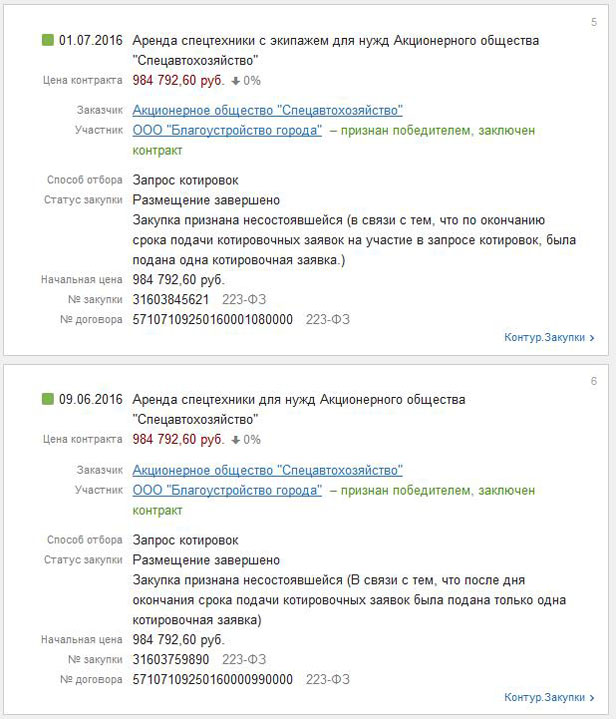616x719 pixels.
Task: Click the card number 6 badge
Action: click(x=593, y=381)
